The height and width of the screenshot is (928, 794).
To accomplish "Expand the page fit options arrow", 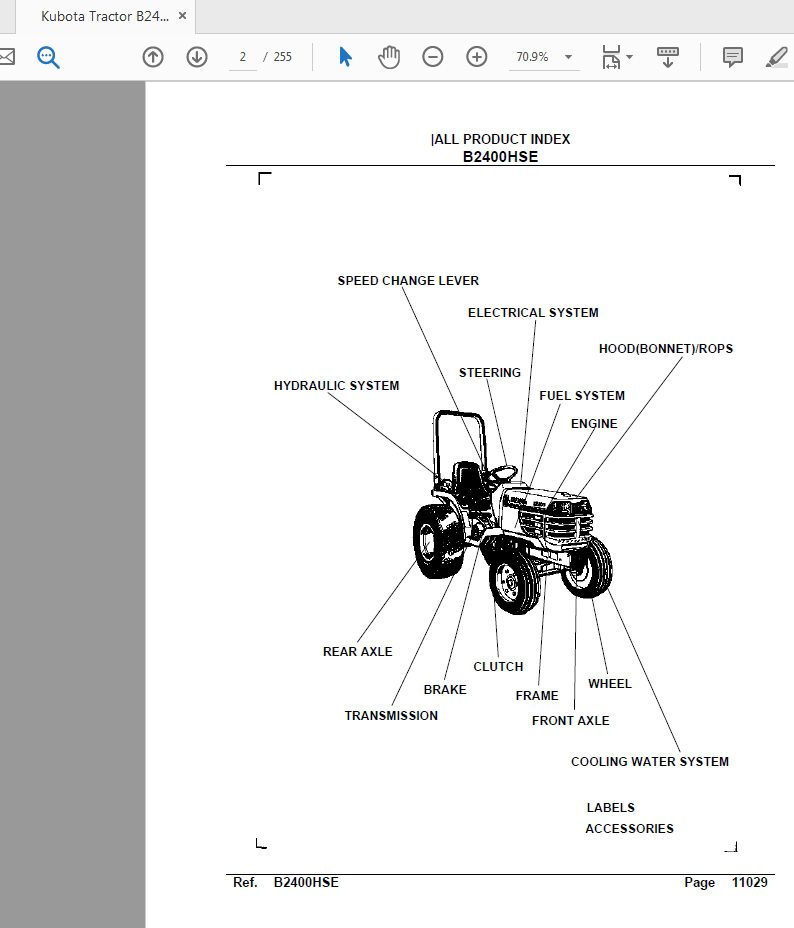I will tap(630, 57).
